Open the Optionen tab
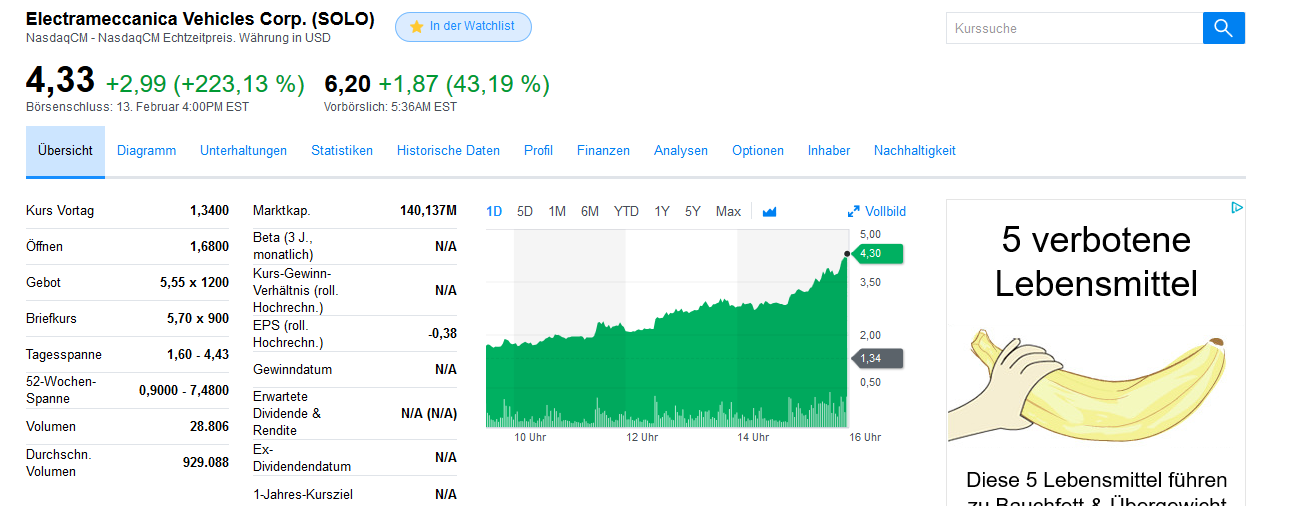 [758, 151]
